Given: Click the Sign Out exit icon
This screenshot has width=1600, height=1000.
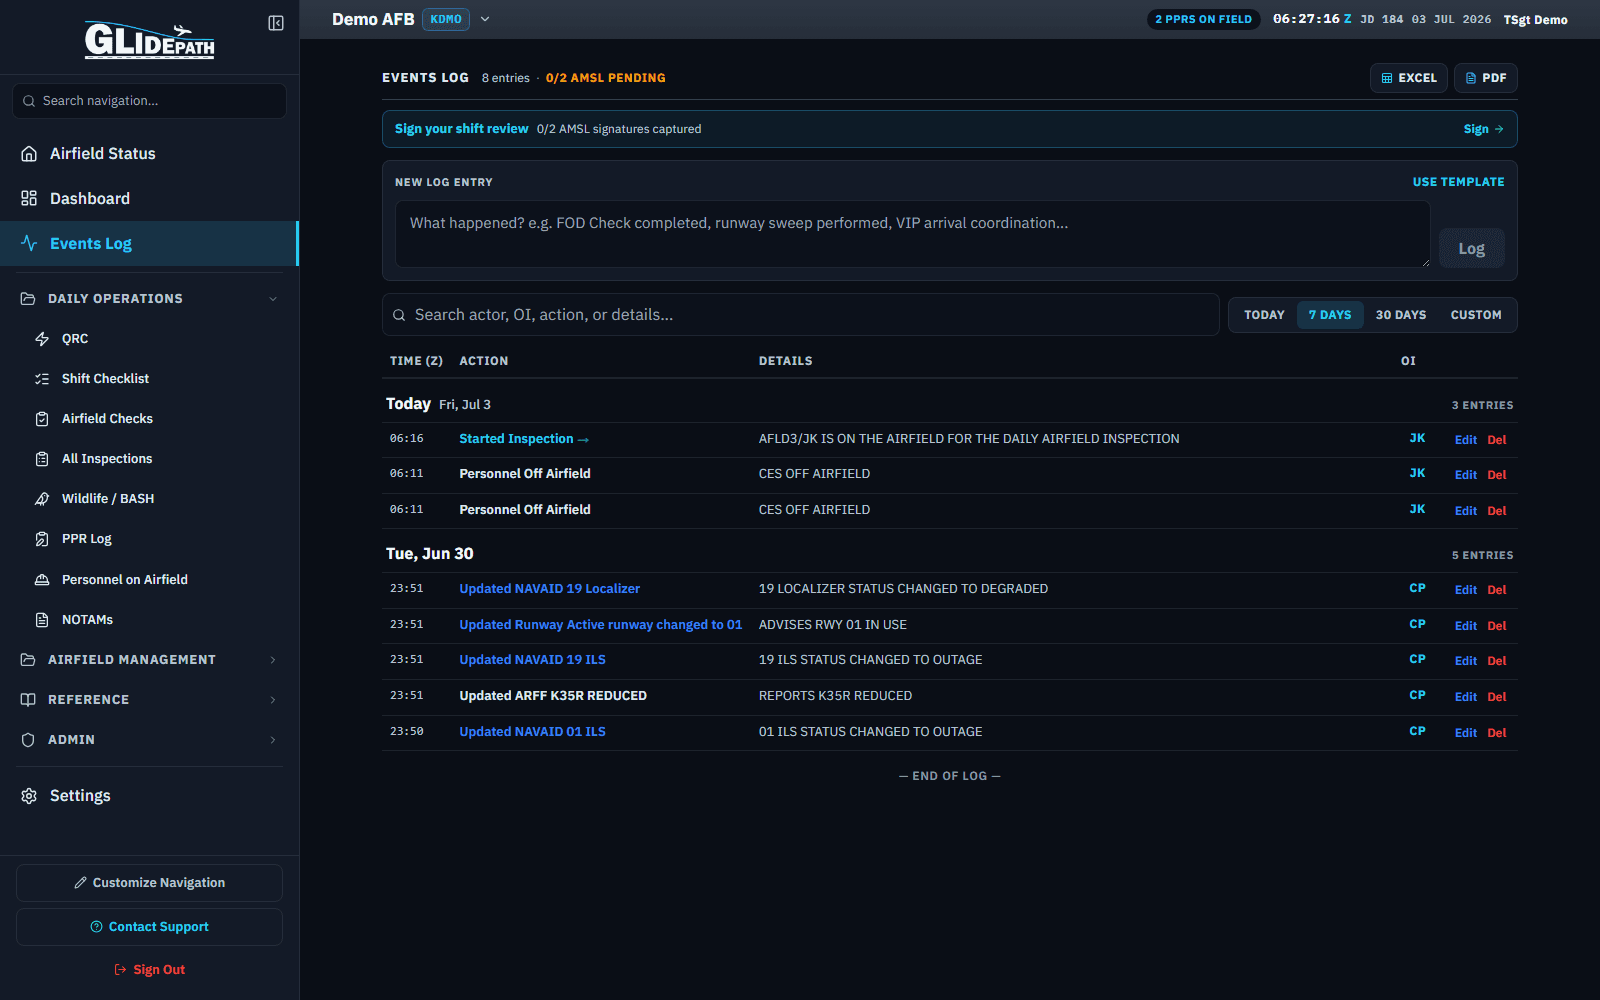Looking at the screenshot, I should (120, 970).
